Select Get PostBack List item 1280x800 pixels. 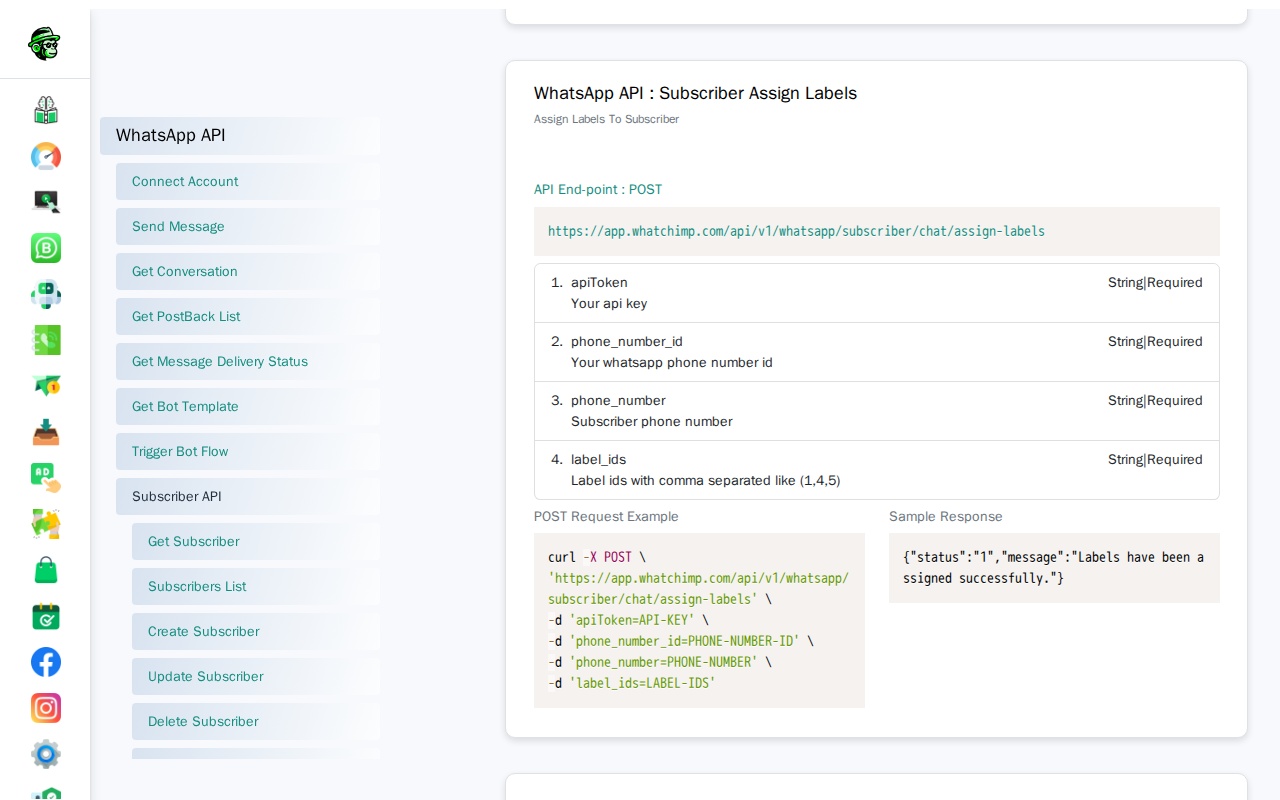[x=248, y=317]
